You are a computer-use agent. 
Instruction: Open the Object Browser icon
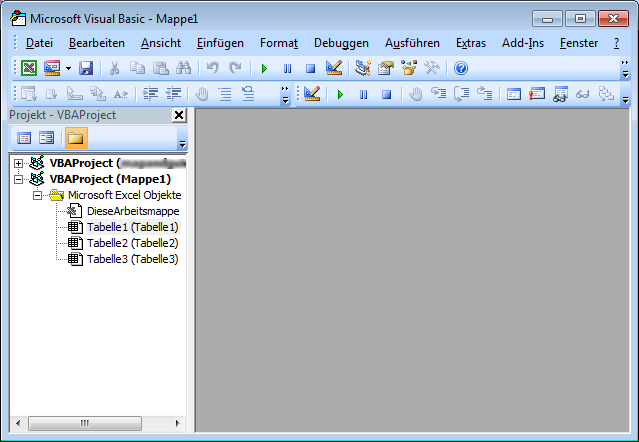click(x=409, y=68)
